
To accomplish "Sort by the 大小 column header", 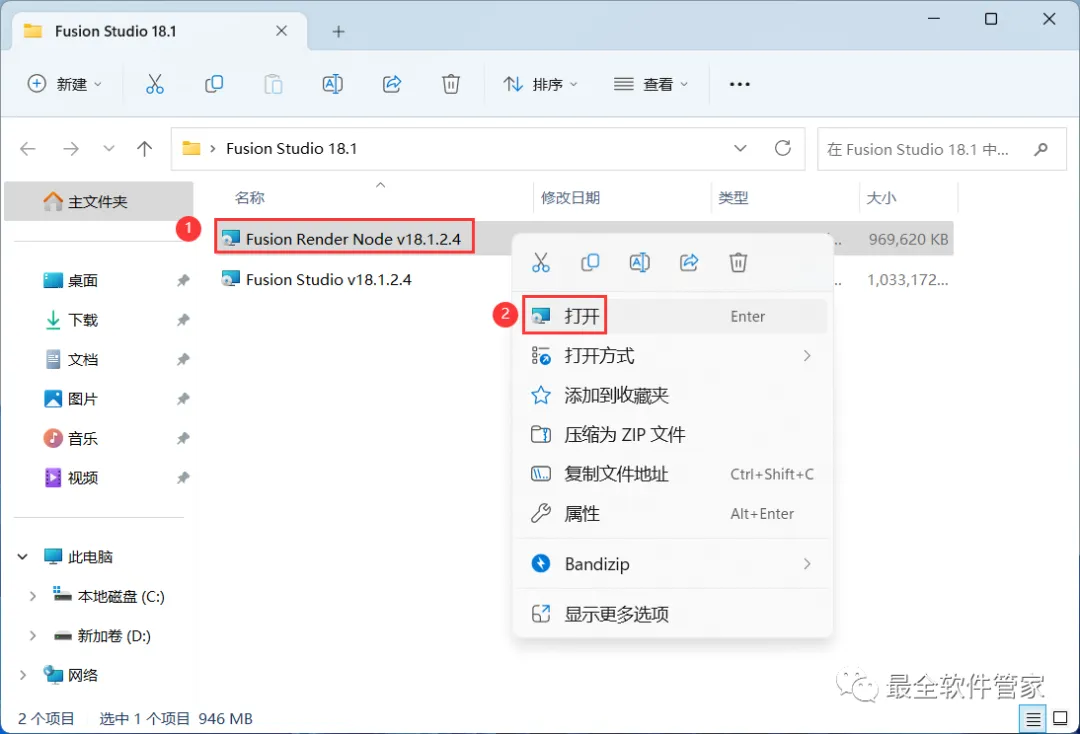I will [881, 198].
